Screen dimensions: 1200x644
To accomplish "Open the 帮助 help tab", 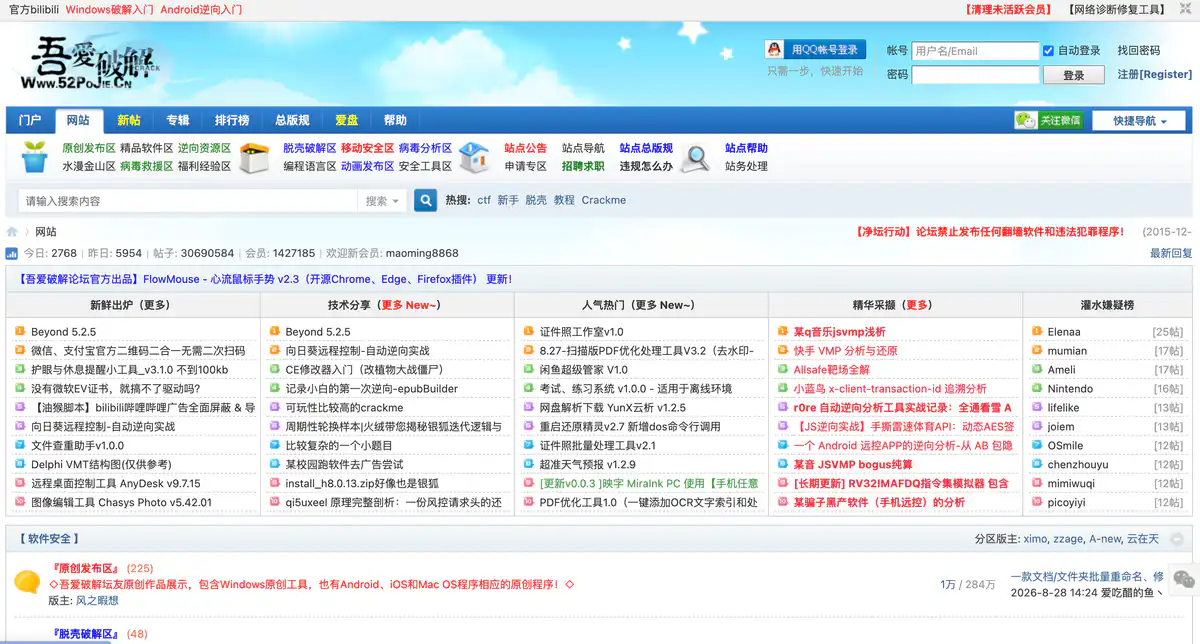I will coord(396,120).
